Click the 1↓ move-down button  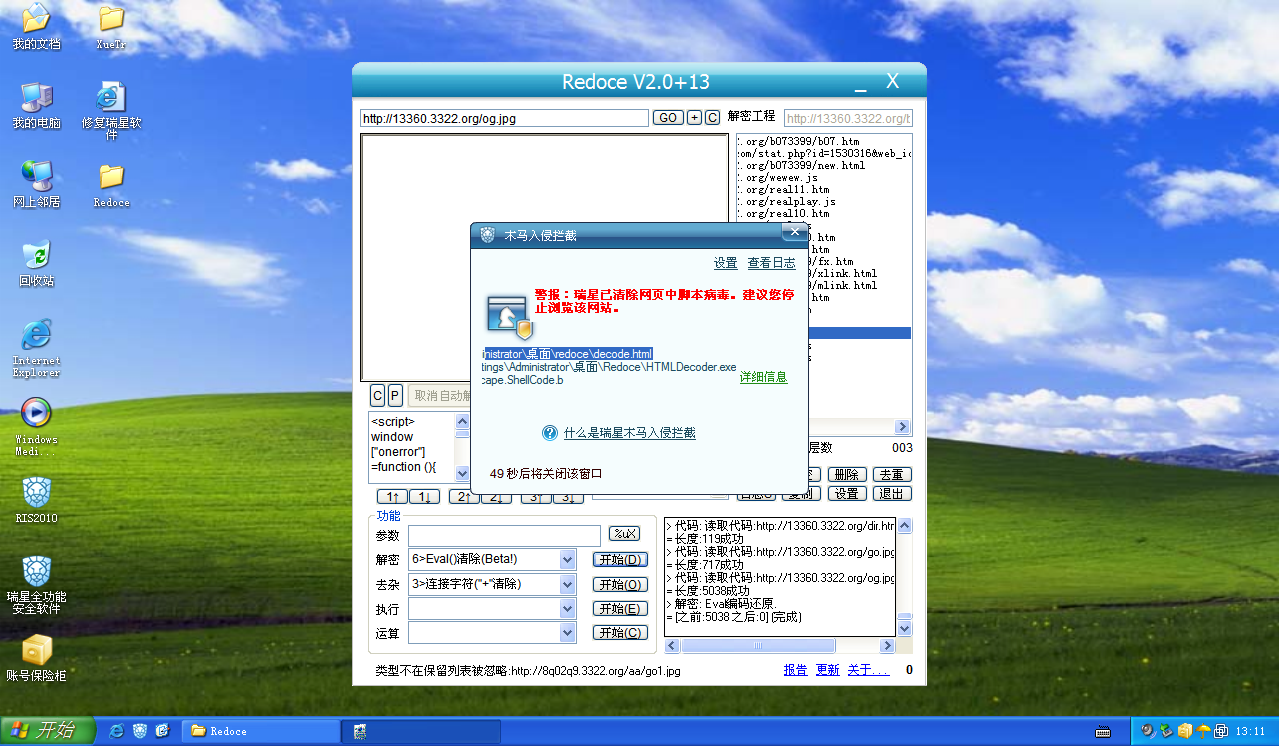point(424,496)
